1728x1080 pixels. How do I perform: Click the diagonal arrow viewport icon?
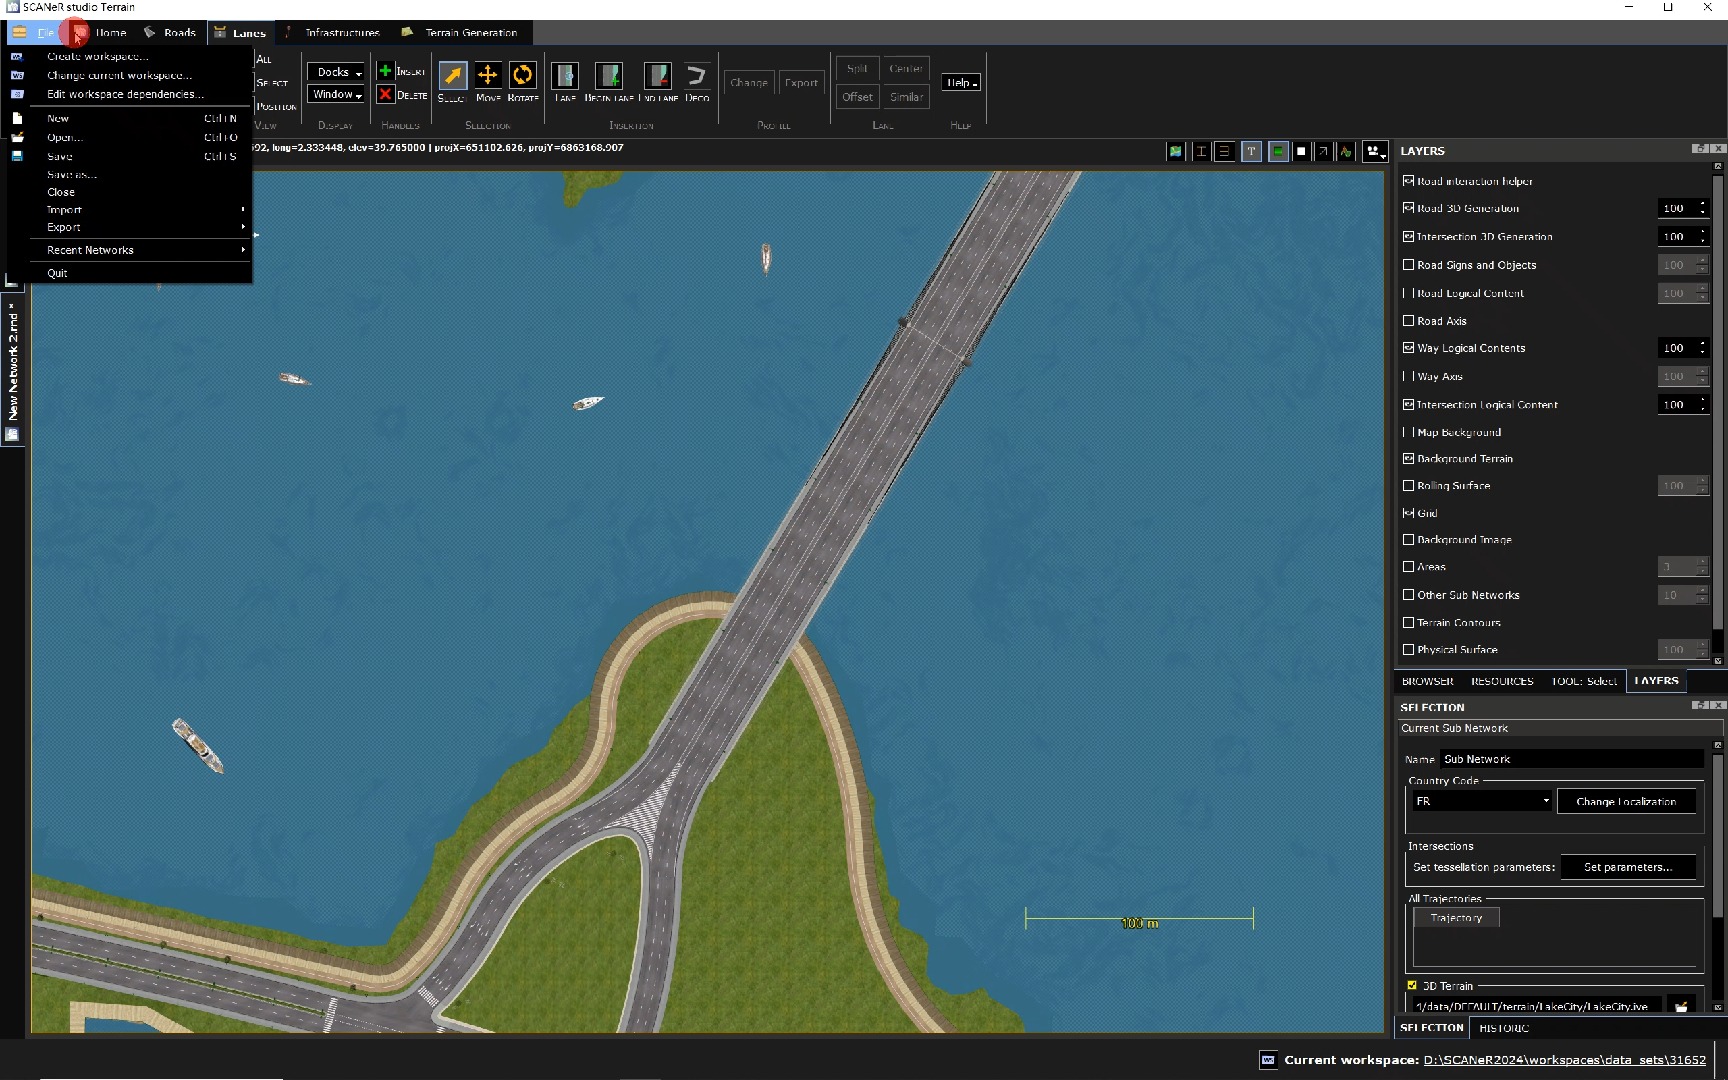click(x=1323, y=152)
